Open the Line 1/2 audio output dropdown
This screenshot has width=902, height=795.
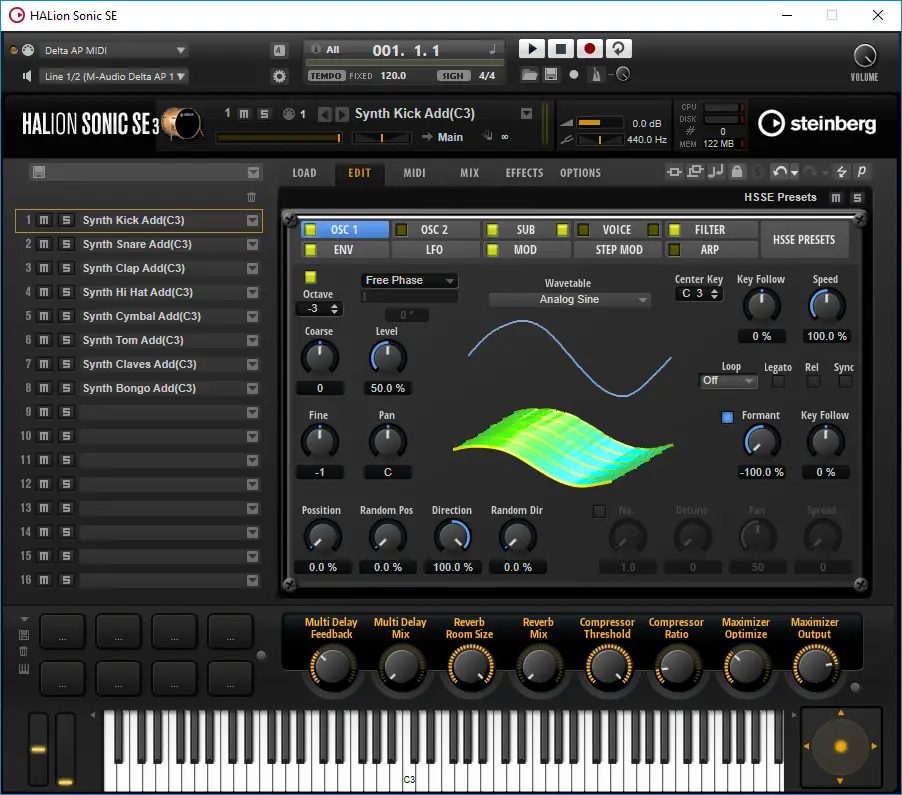pyautogui.click(x=114, y=76)
